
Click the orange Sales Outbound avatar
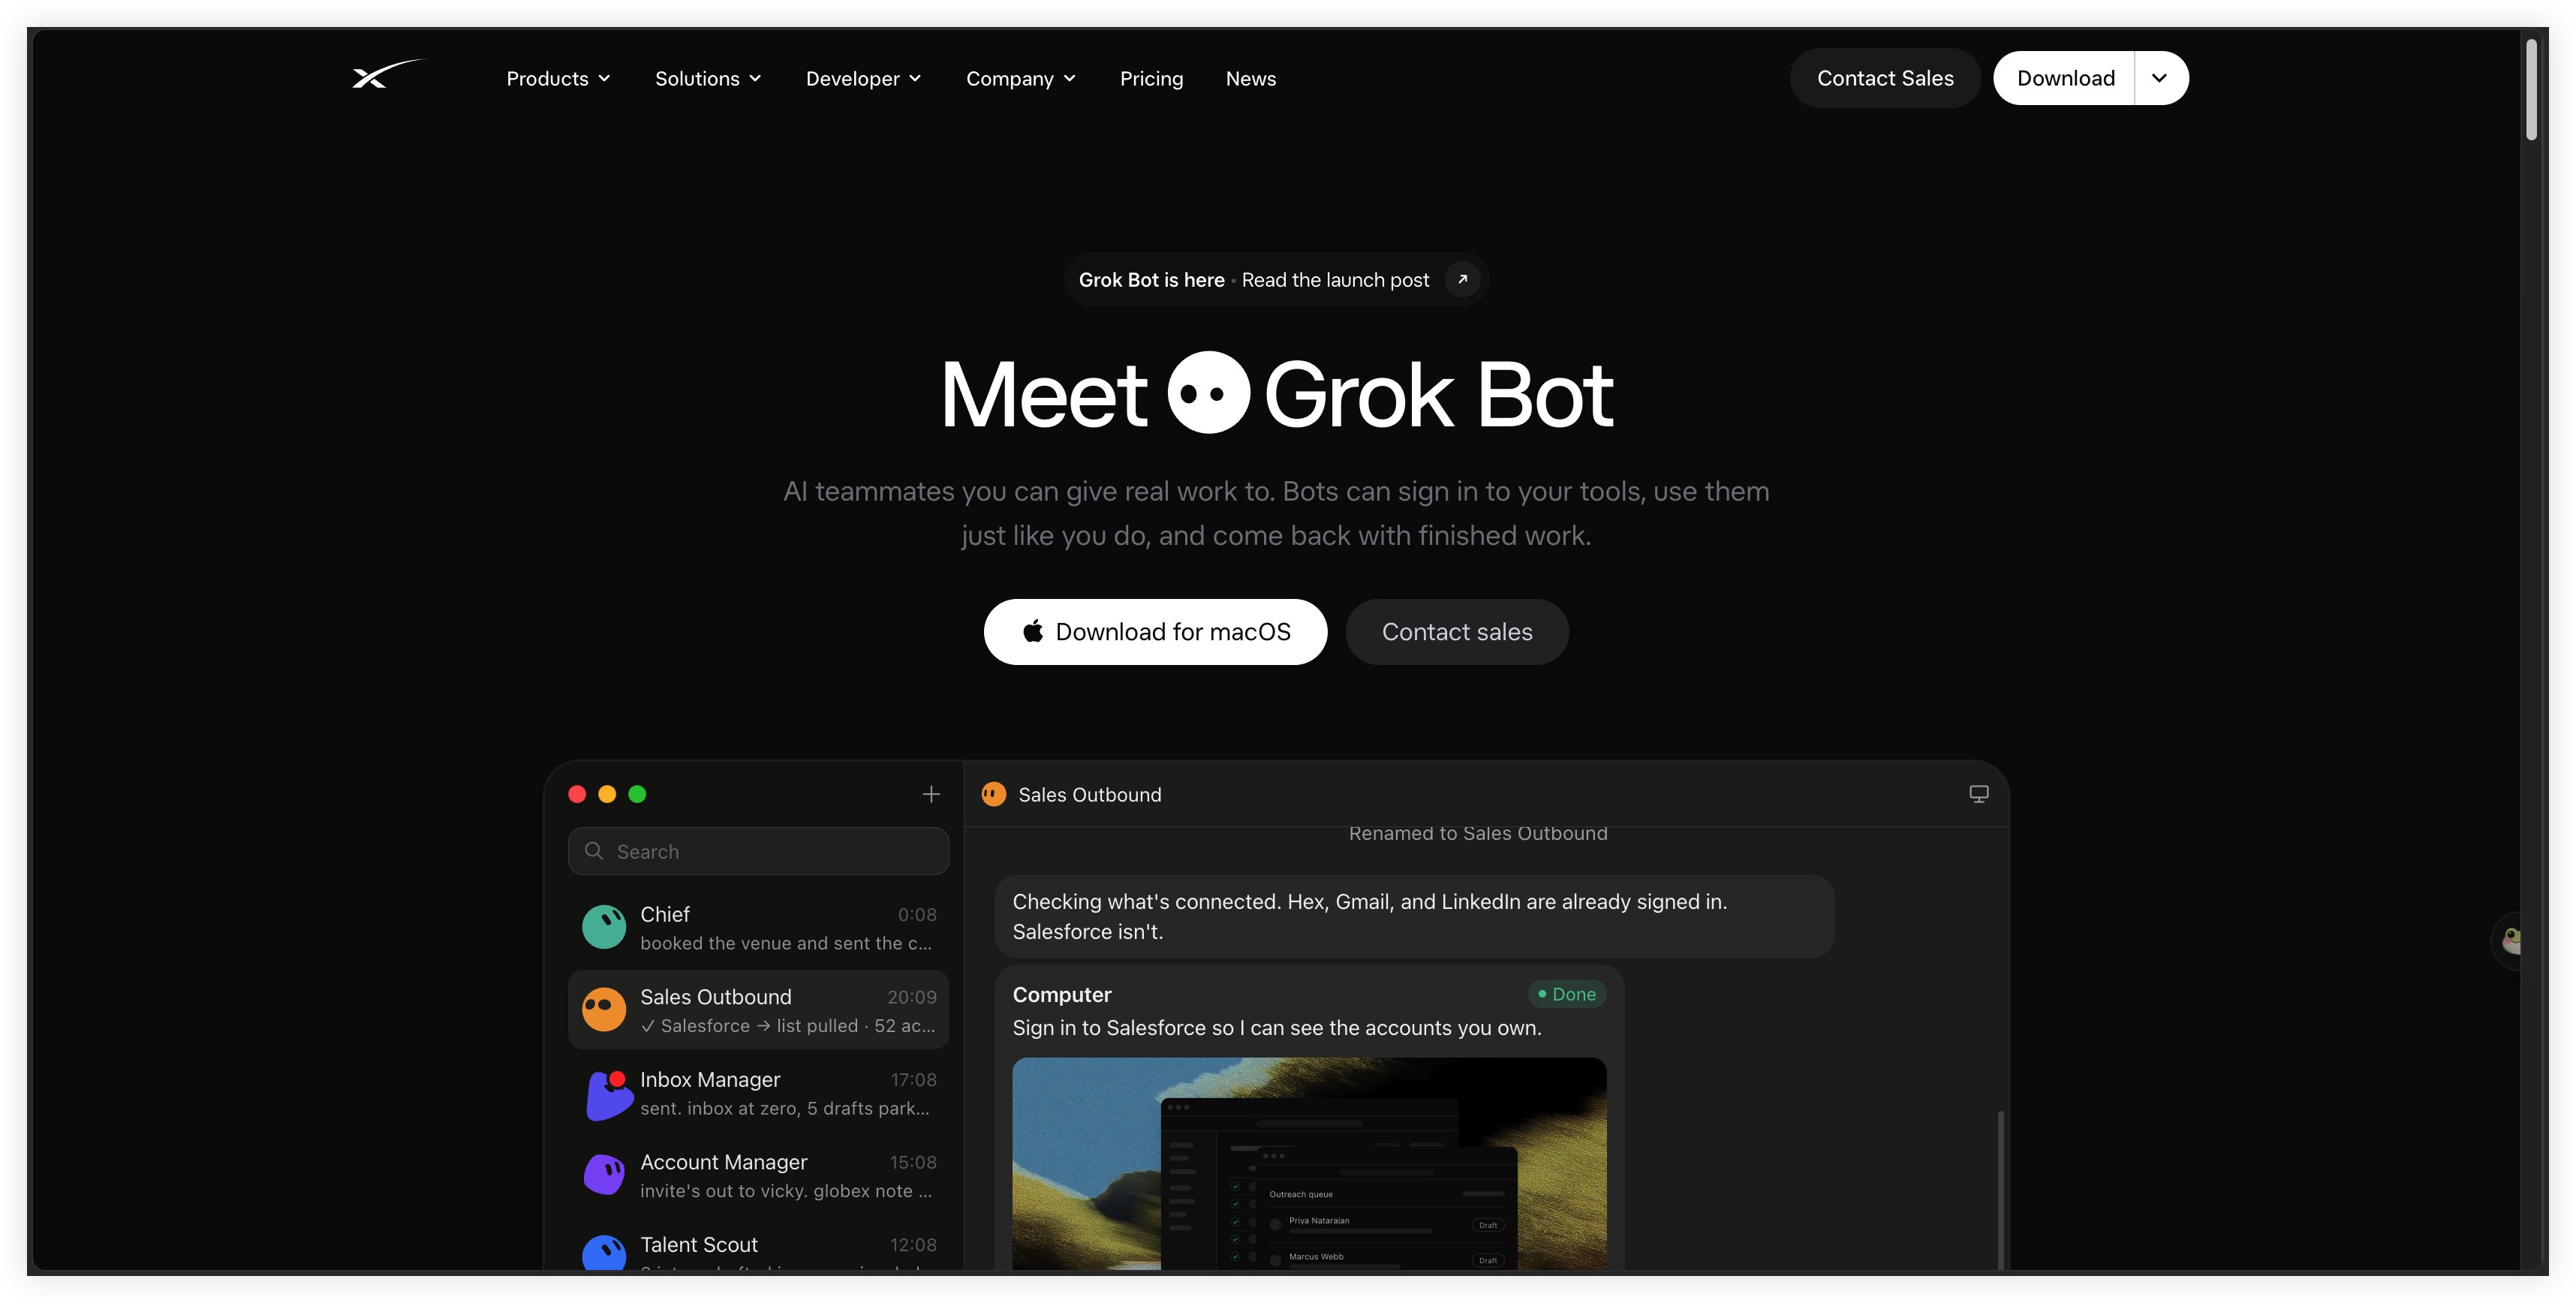click(x=604, y=1010)
